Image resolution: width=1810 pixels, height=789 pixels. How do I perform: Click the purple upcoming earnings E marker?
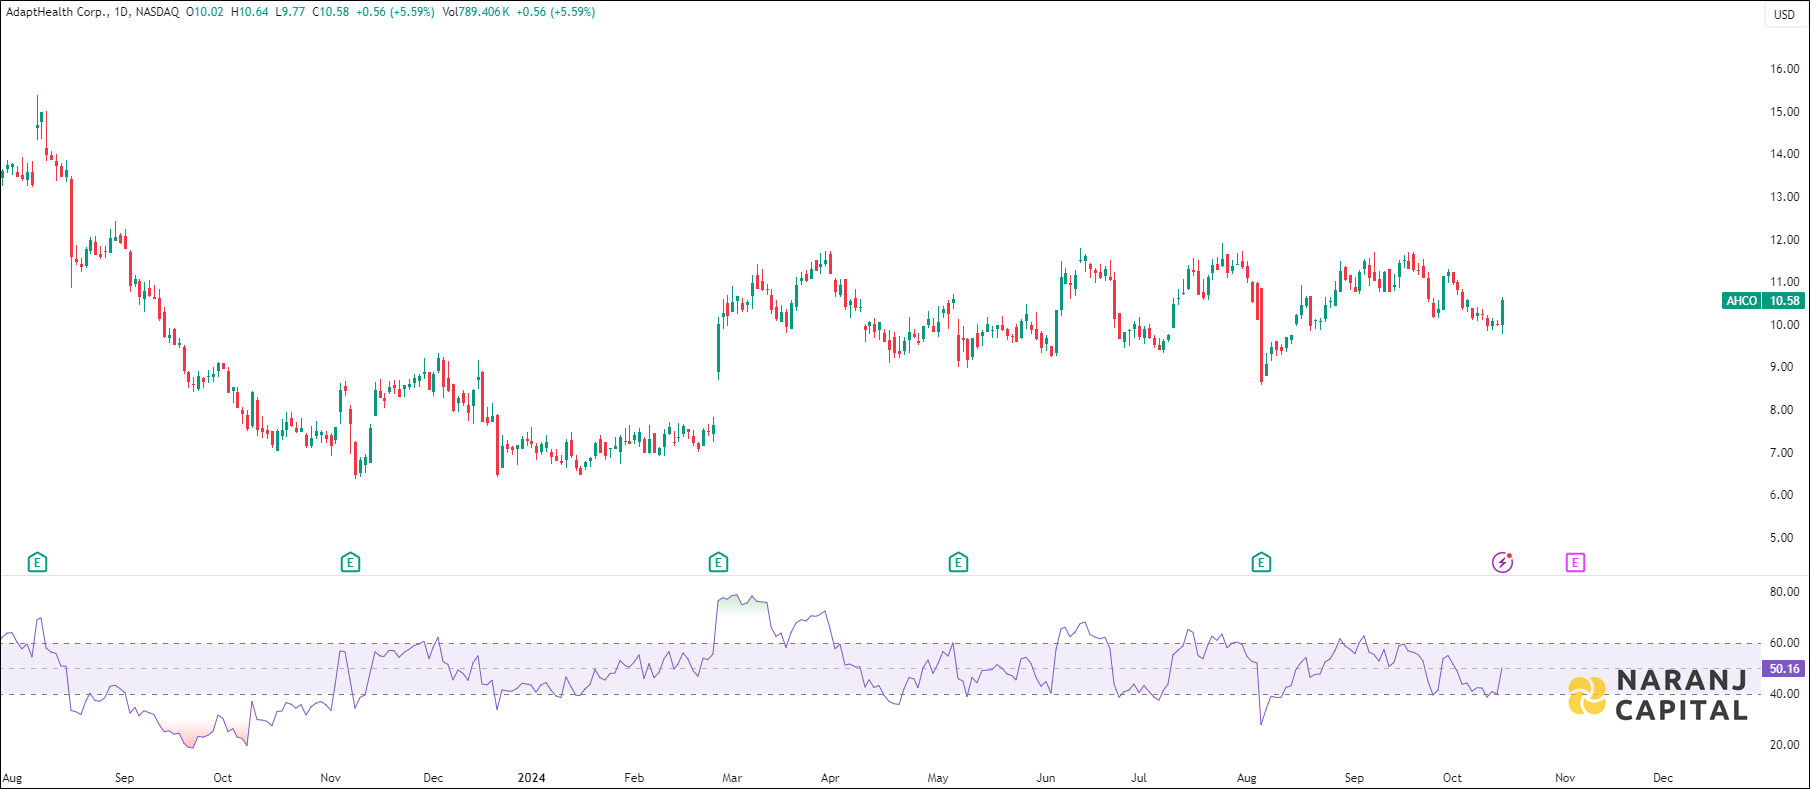[x=1575, y=563]
